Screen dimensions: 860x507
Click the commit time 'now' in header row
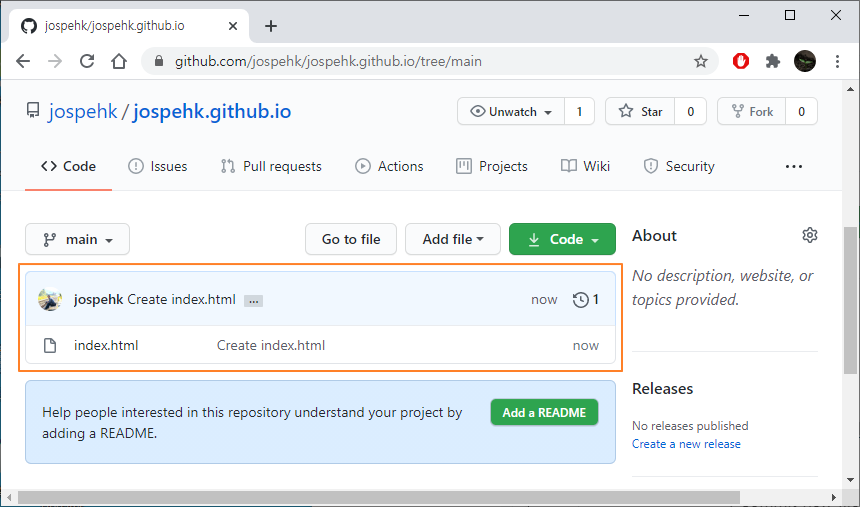544,300
